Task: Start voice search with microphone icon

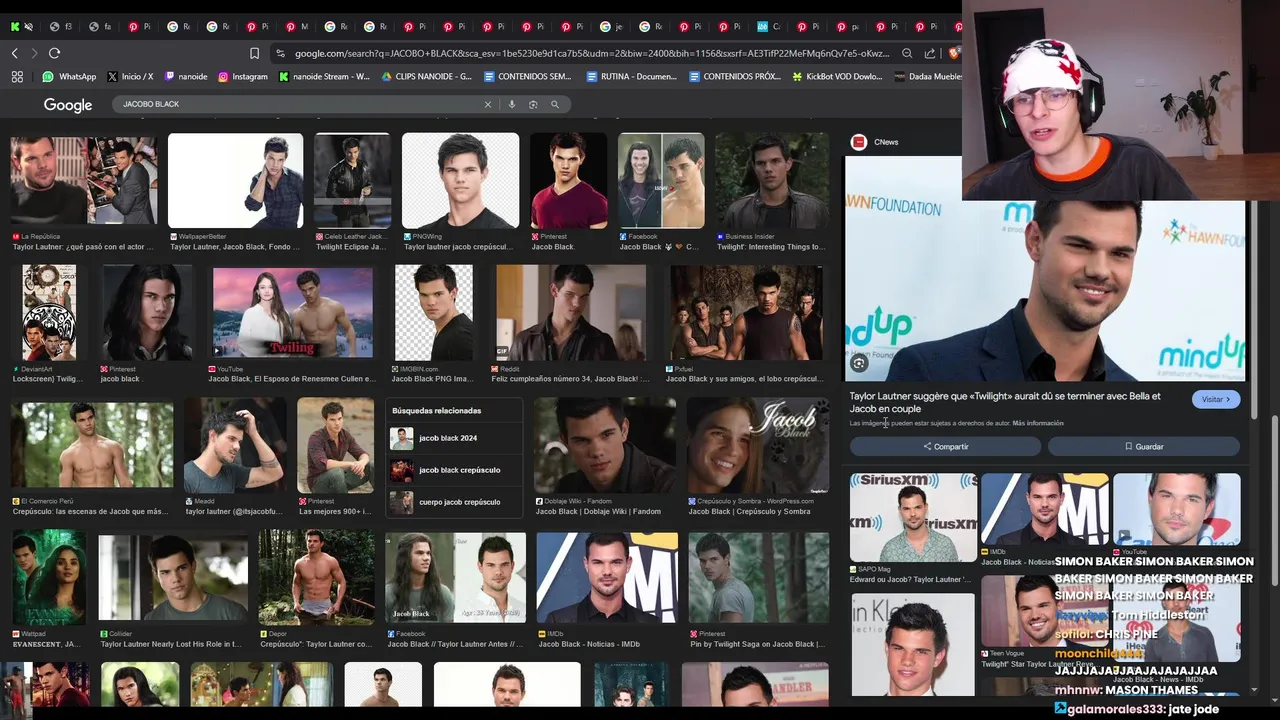Action: pos(512,104)
